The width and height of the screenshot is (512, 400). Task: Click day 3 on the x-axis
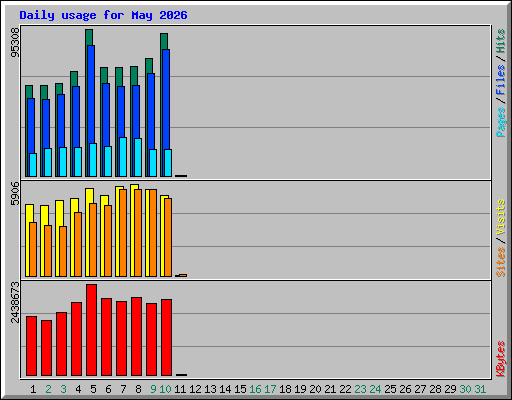pyautogui.click(x=63, y=389)
